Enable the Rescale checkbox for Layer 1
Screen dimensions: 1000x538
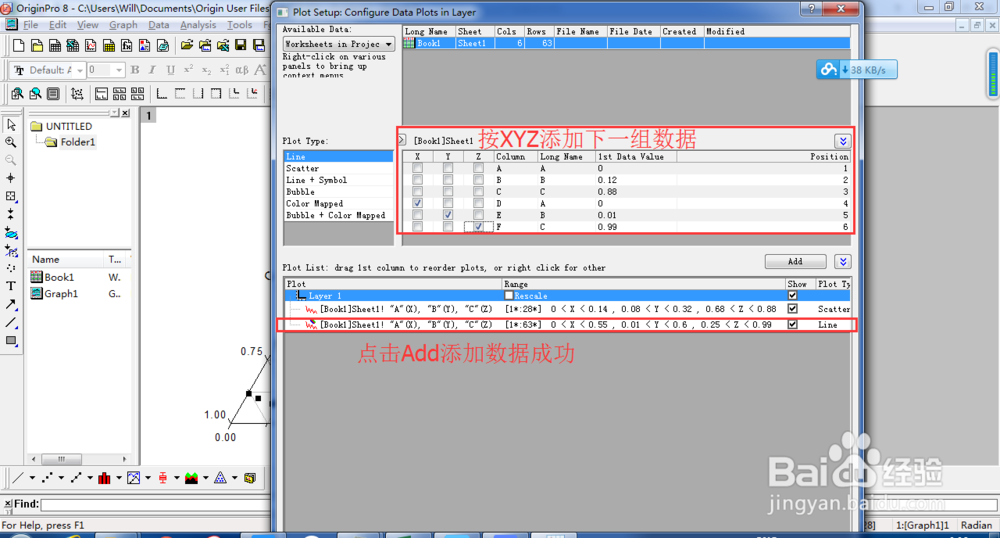point(508,296)
